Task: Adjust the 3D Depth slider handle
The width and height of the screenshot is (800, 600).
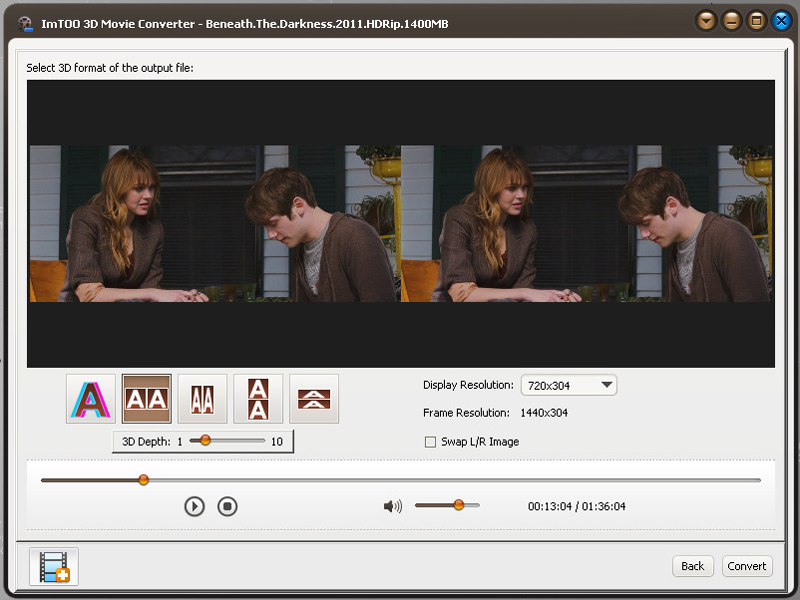Action: pyautogui.click(x=205, y=440)
